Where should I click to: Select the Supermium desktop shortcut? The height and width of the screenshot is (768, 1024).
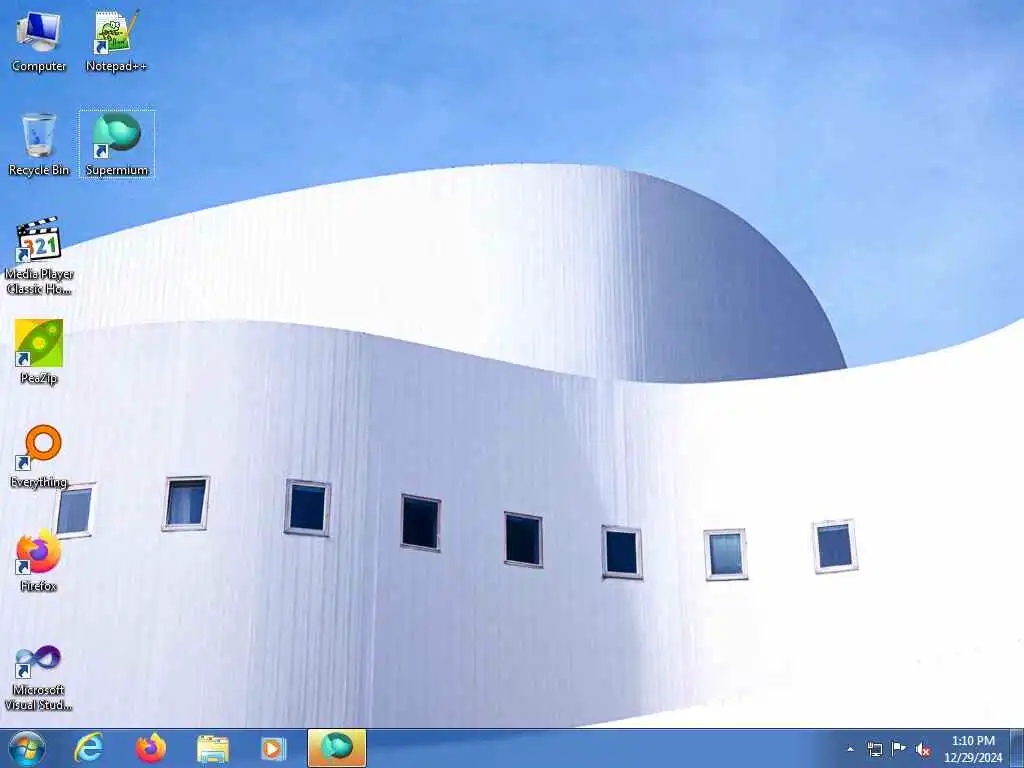click(x=117, y=144)
